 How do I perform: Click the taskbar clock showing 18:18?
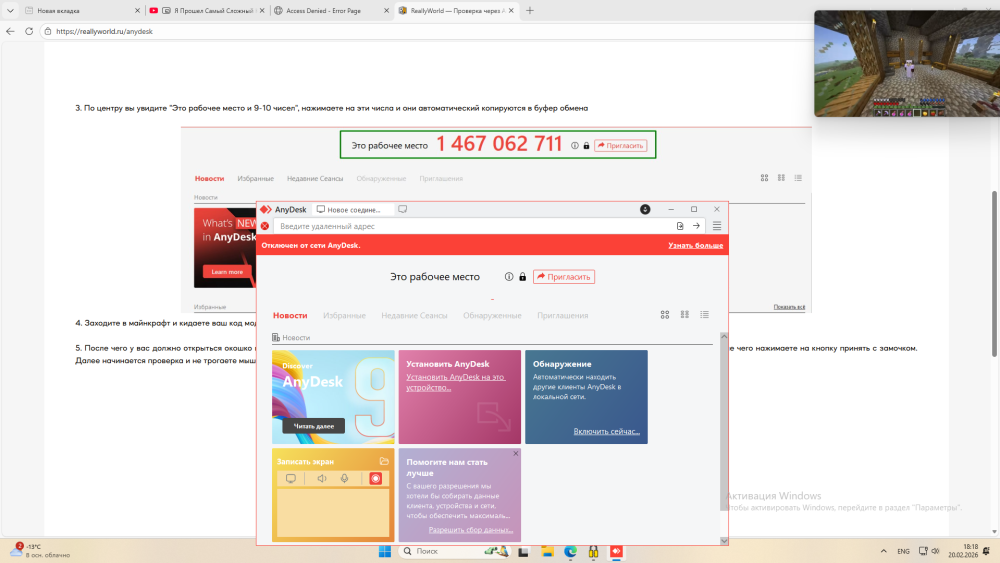pyautogui.click(x=962, y=551)
